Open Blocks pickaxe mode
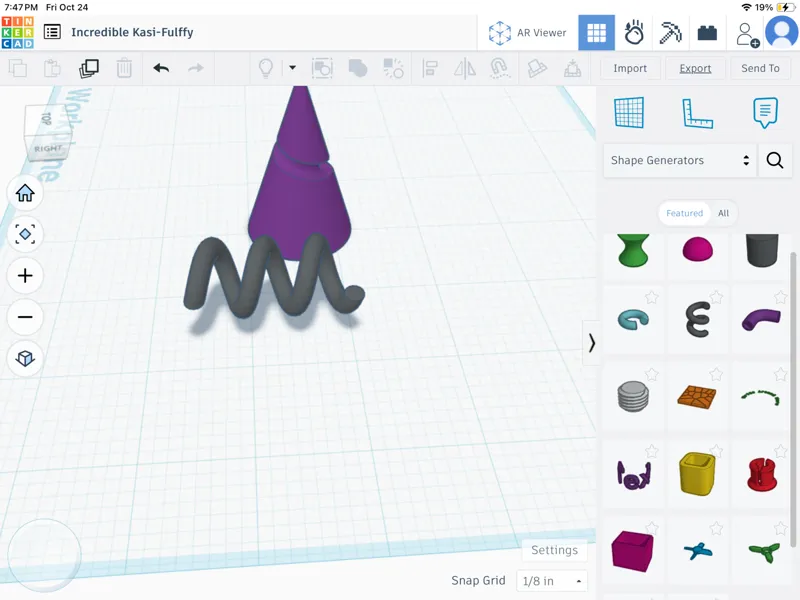800x600 pixels. tap(670, 33)
